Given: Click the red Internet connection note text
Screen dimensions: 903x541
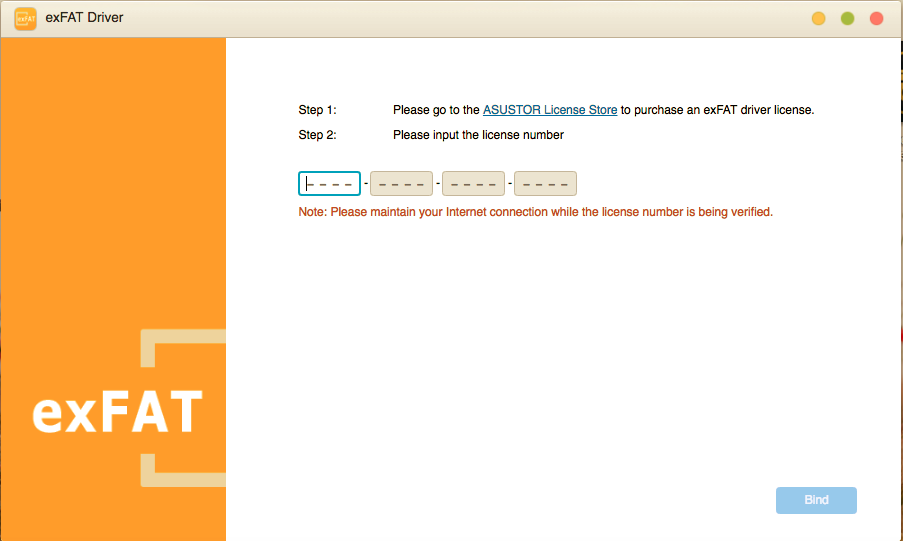Looking at the screenshot, I should [x=536, y=212].
